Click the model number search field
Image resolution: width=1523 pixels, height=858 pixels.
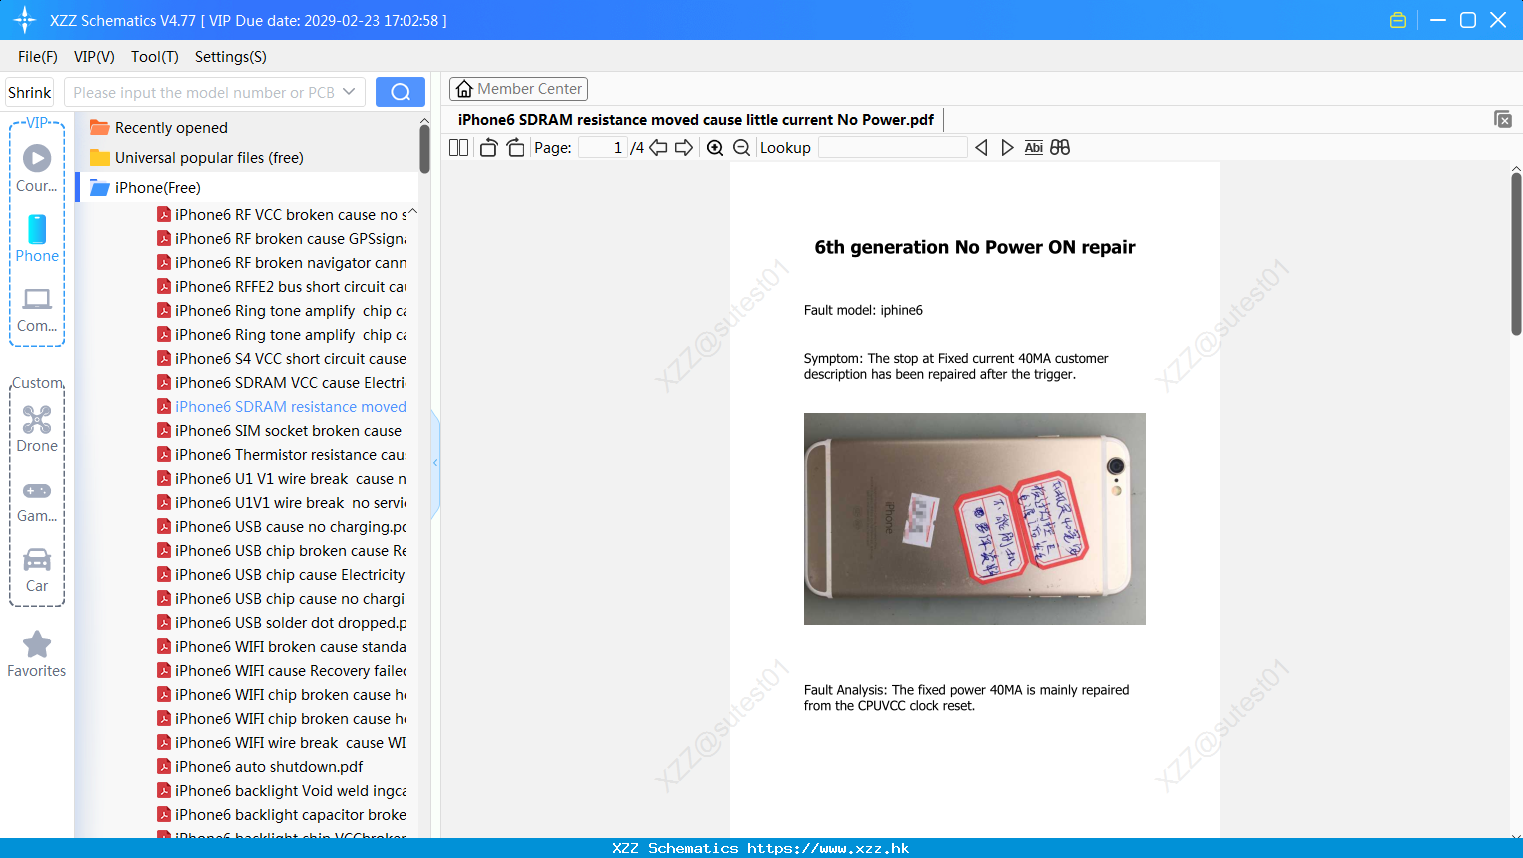tap(204, 92)
